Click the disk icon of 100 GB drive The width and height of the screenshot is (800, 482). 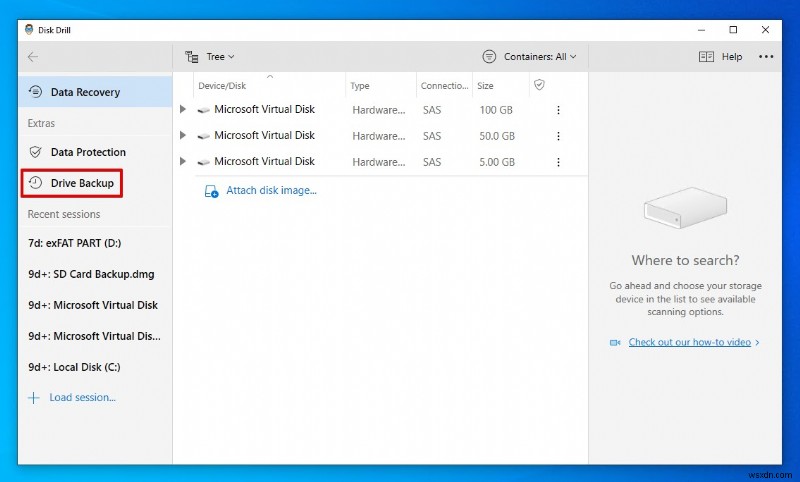(x=204, y=110)
